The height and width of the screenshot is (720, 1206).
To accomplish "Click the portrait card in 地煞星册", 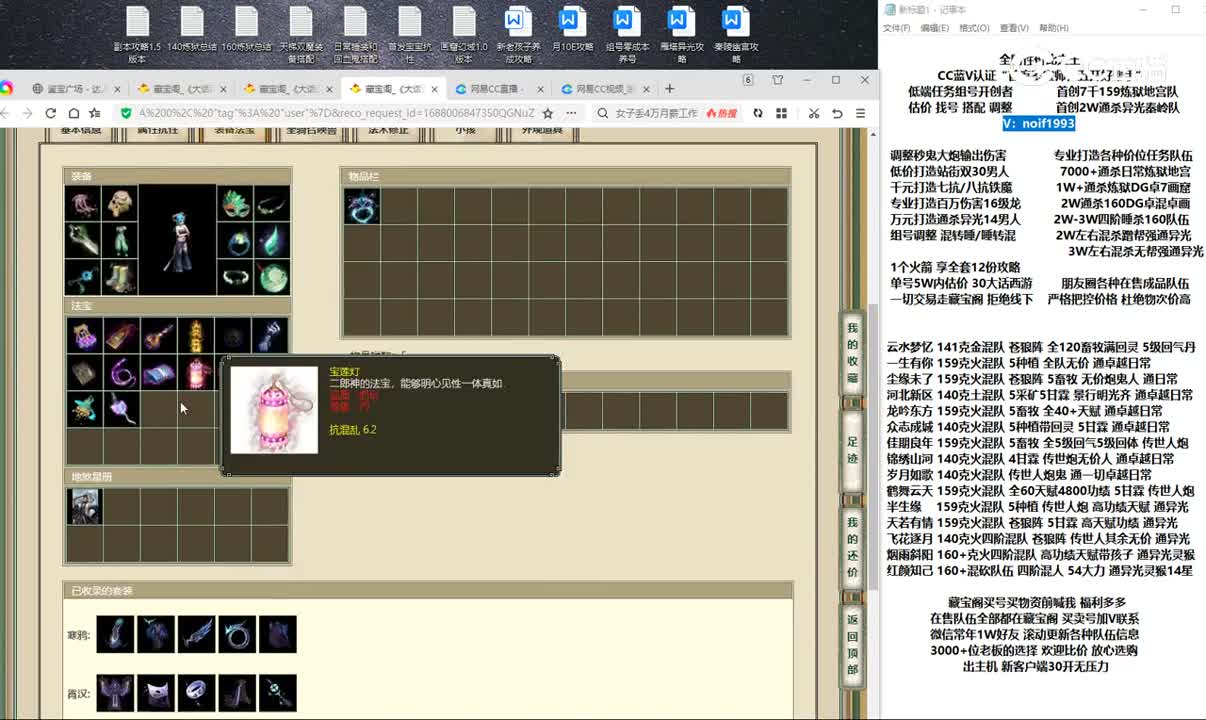I will (84, 507).
